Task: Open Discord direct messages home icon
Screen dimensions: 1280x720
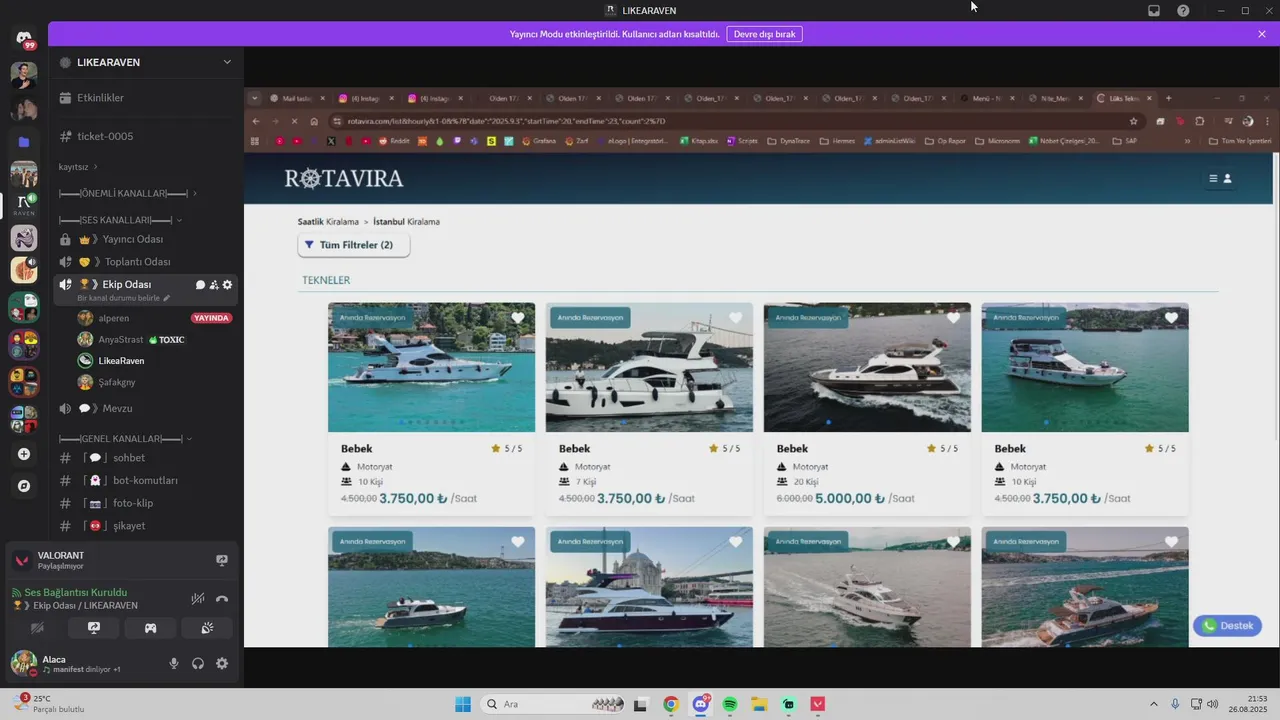Action: [24, 38]
